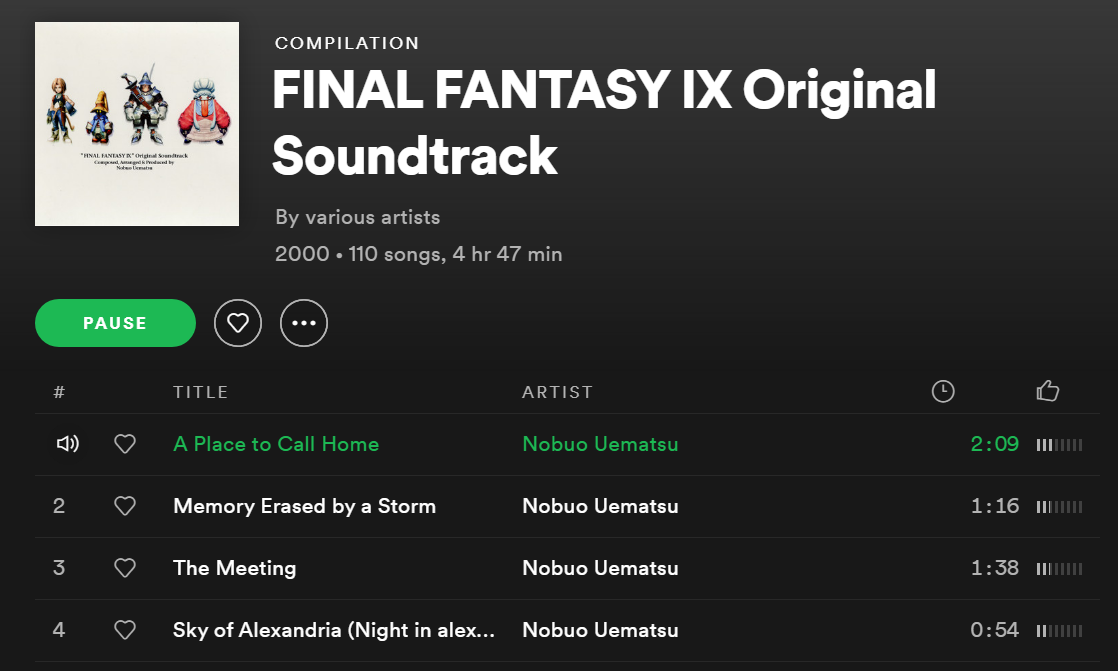Open the Final Fantasy IX album cover
Viewport: 1118px width, 671px height.
click(x=137, y=124)
